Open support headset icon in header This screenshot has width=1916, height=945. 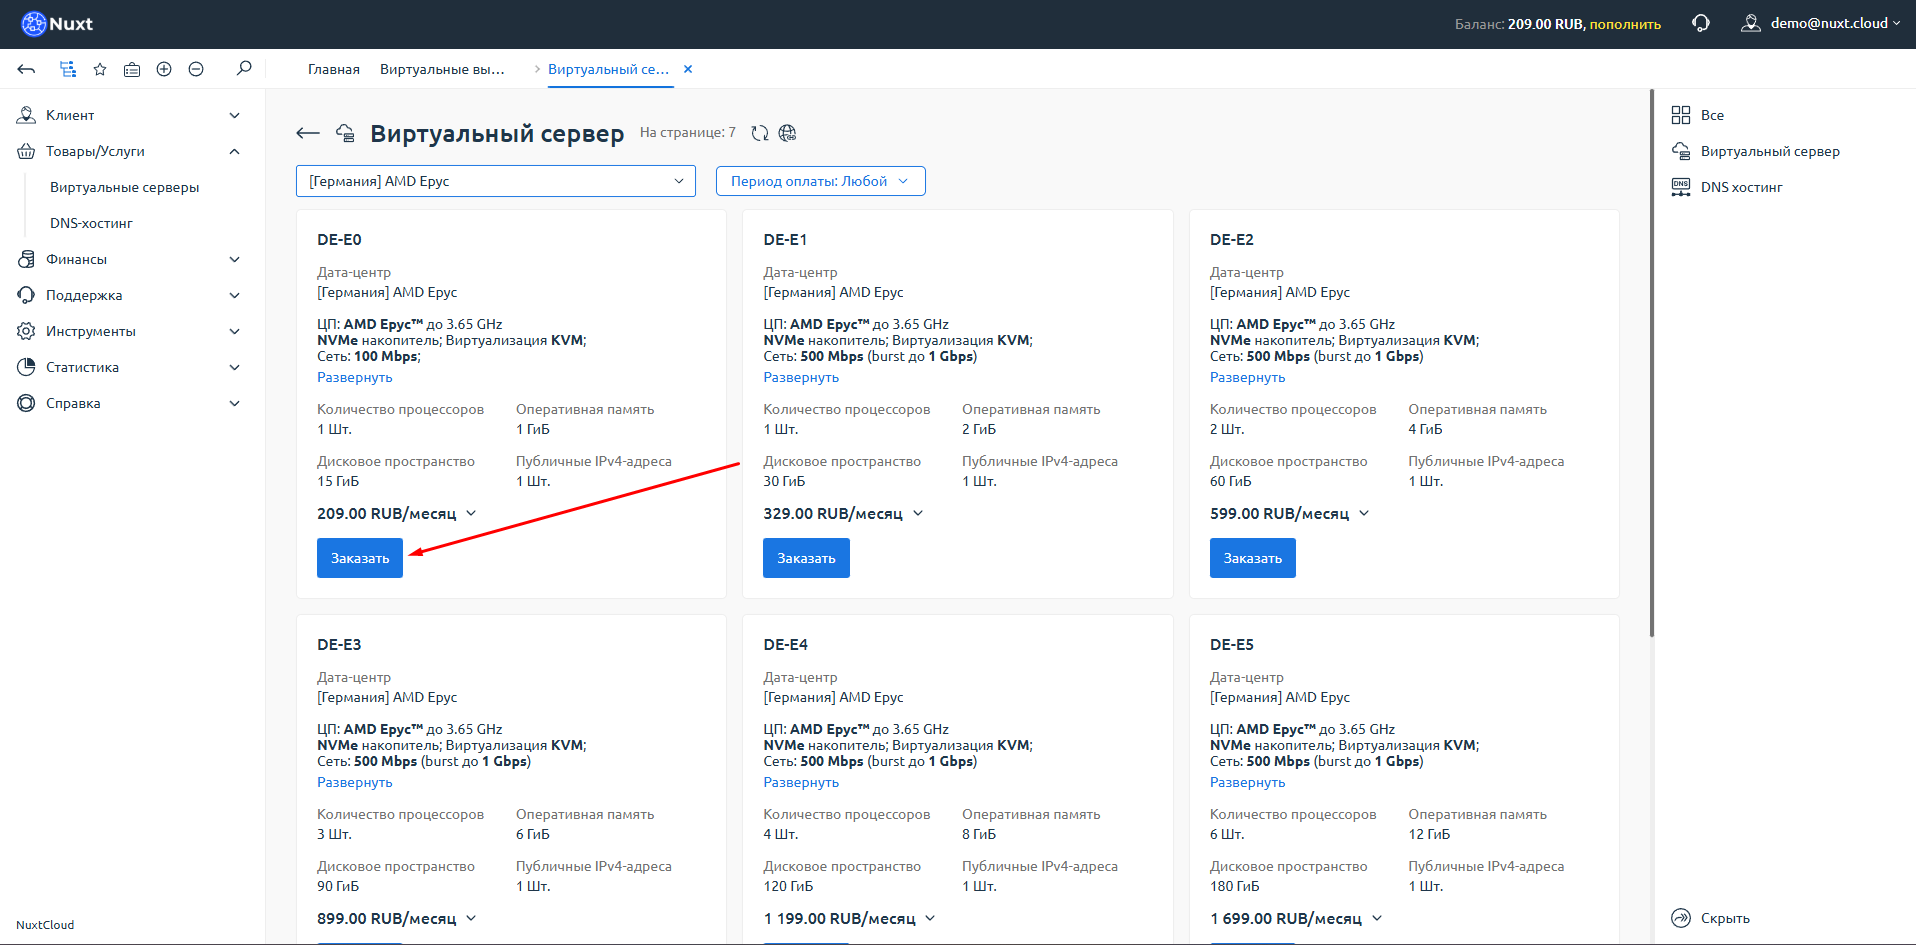[x=1701, y=23]
